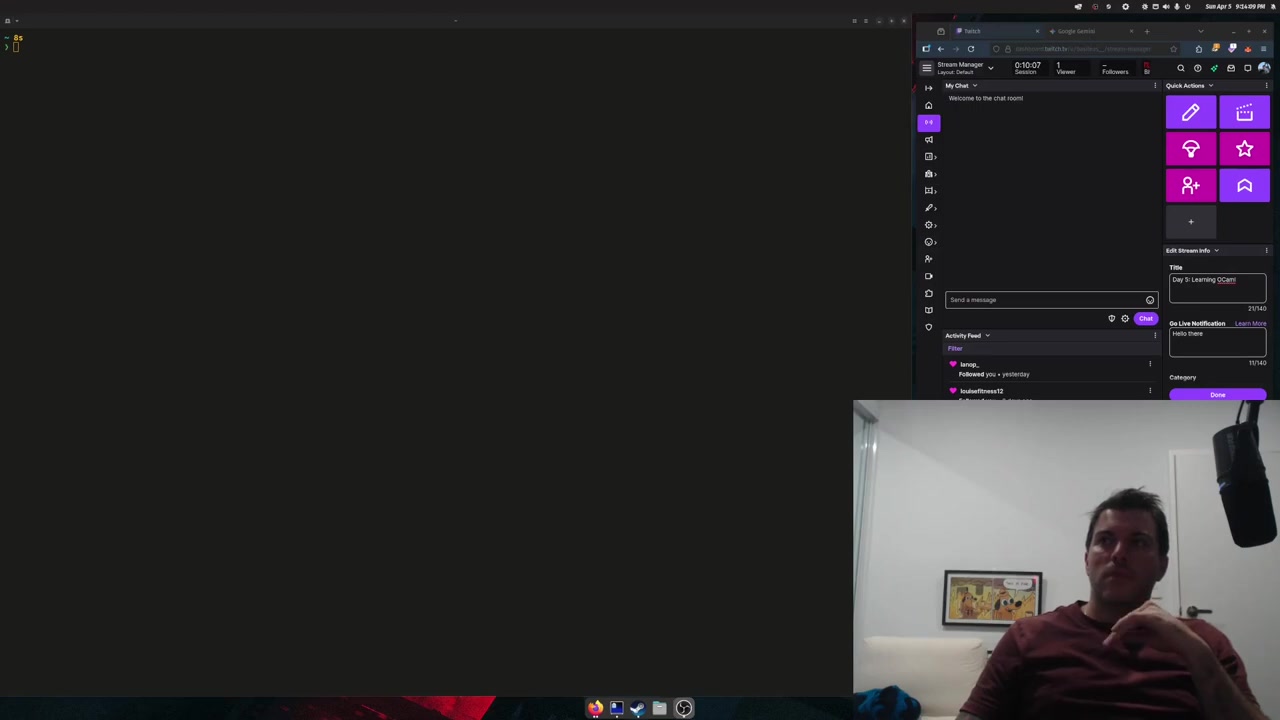Expand the Quick Actions panel dropdown
The width and height of the screenshot is (1280, 720).
1211,86
